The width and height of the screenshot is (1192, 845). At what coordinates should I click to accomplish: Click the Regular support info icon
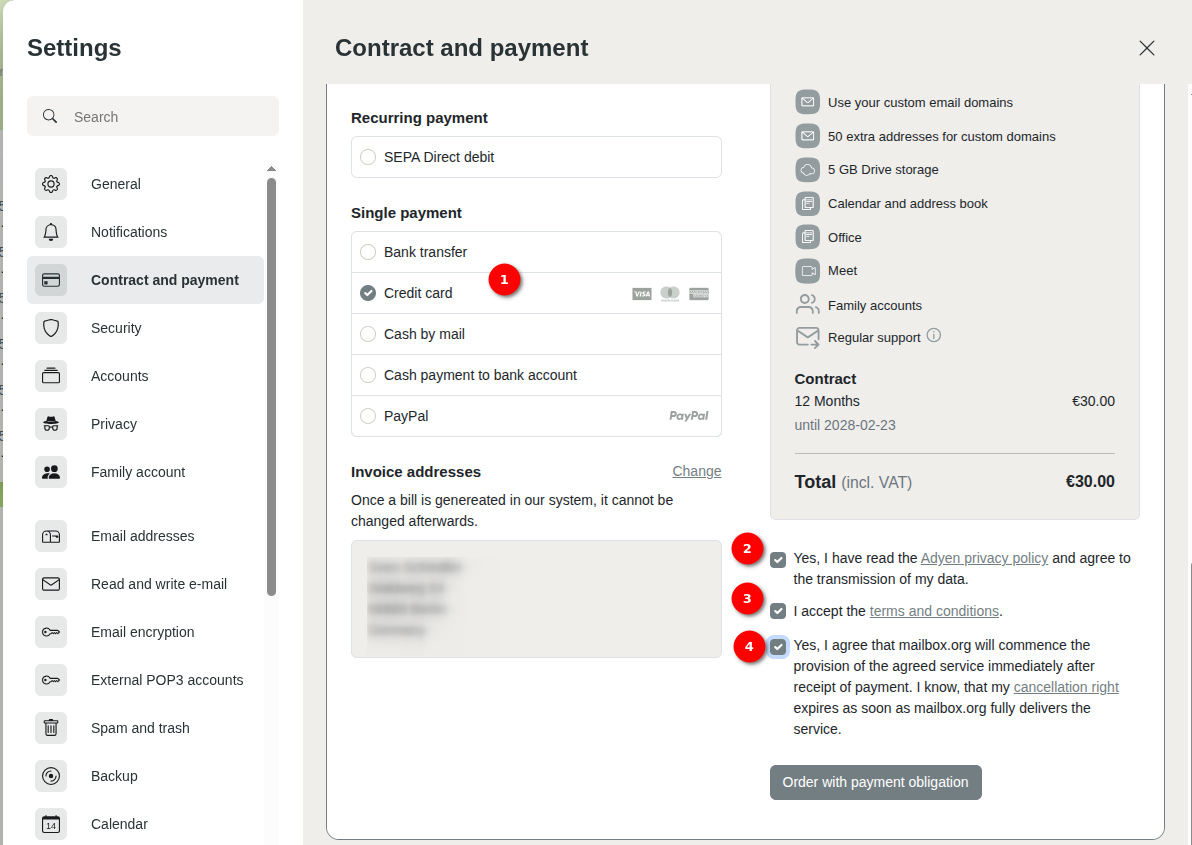click(934, 336)
